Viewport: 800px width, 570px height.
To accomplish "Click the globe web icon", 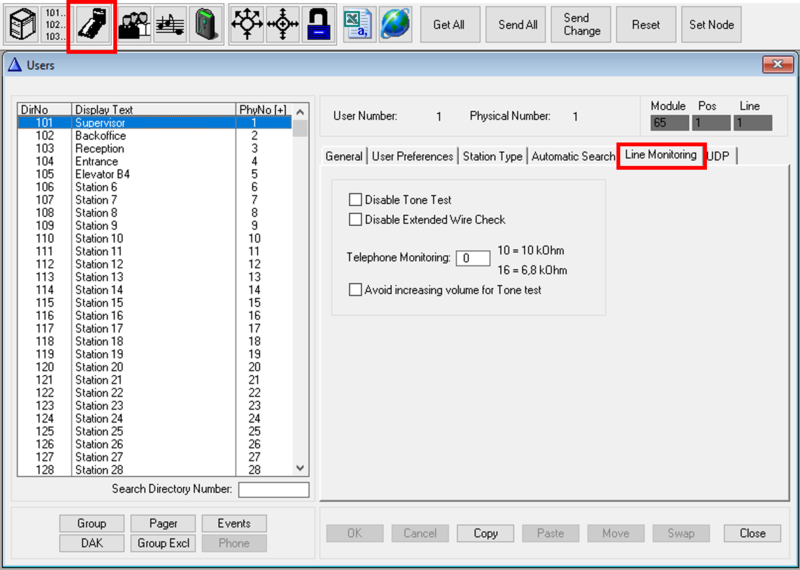I will point(395,24).
